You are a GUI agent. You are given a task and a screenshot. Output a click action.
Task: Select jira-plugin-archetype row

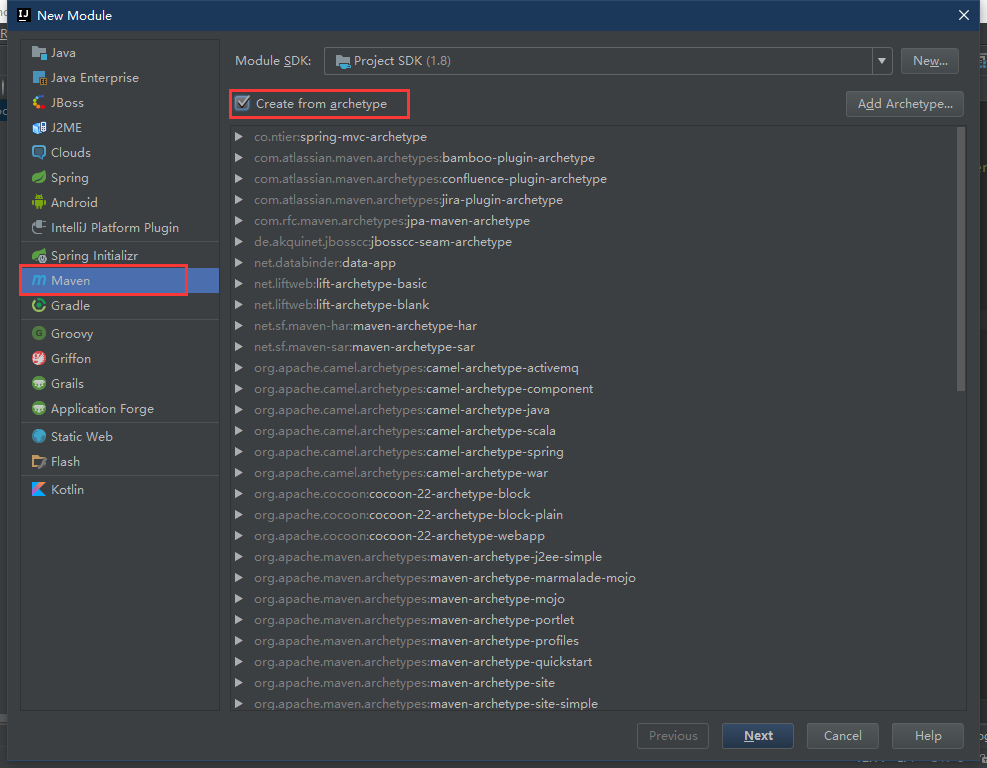[x=594, y=200]
